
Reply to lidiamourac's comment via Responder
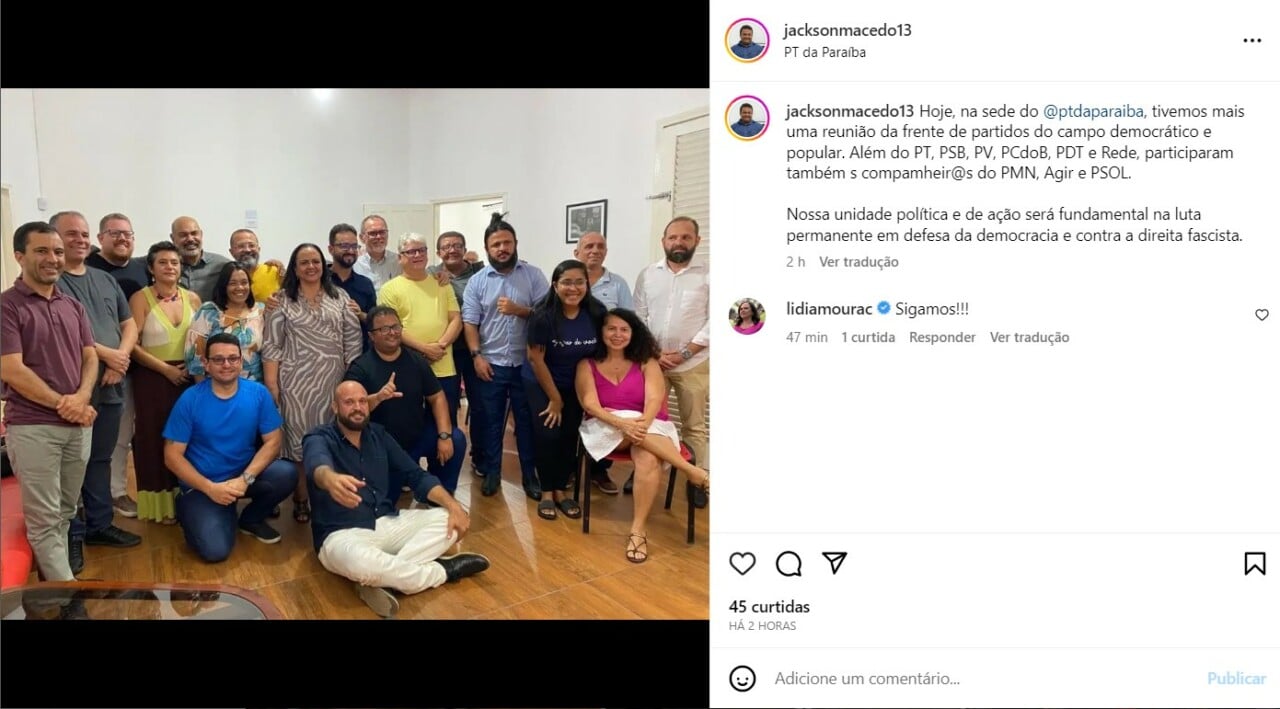pyautogui.click(x=942, y=337)
